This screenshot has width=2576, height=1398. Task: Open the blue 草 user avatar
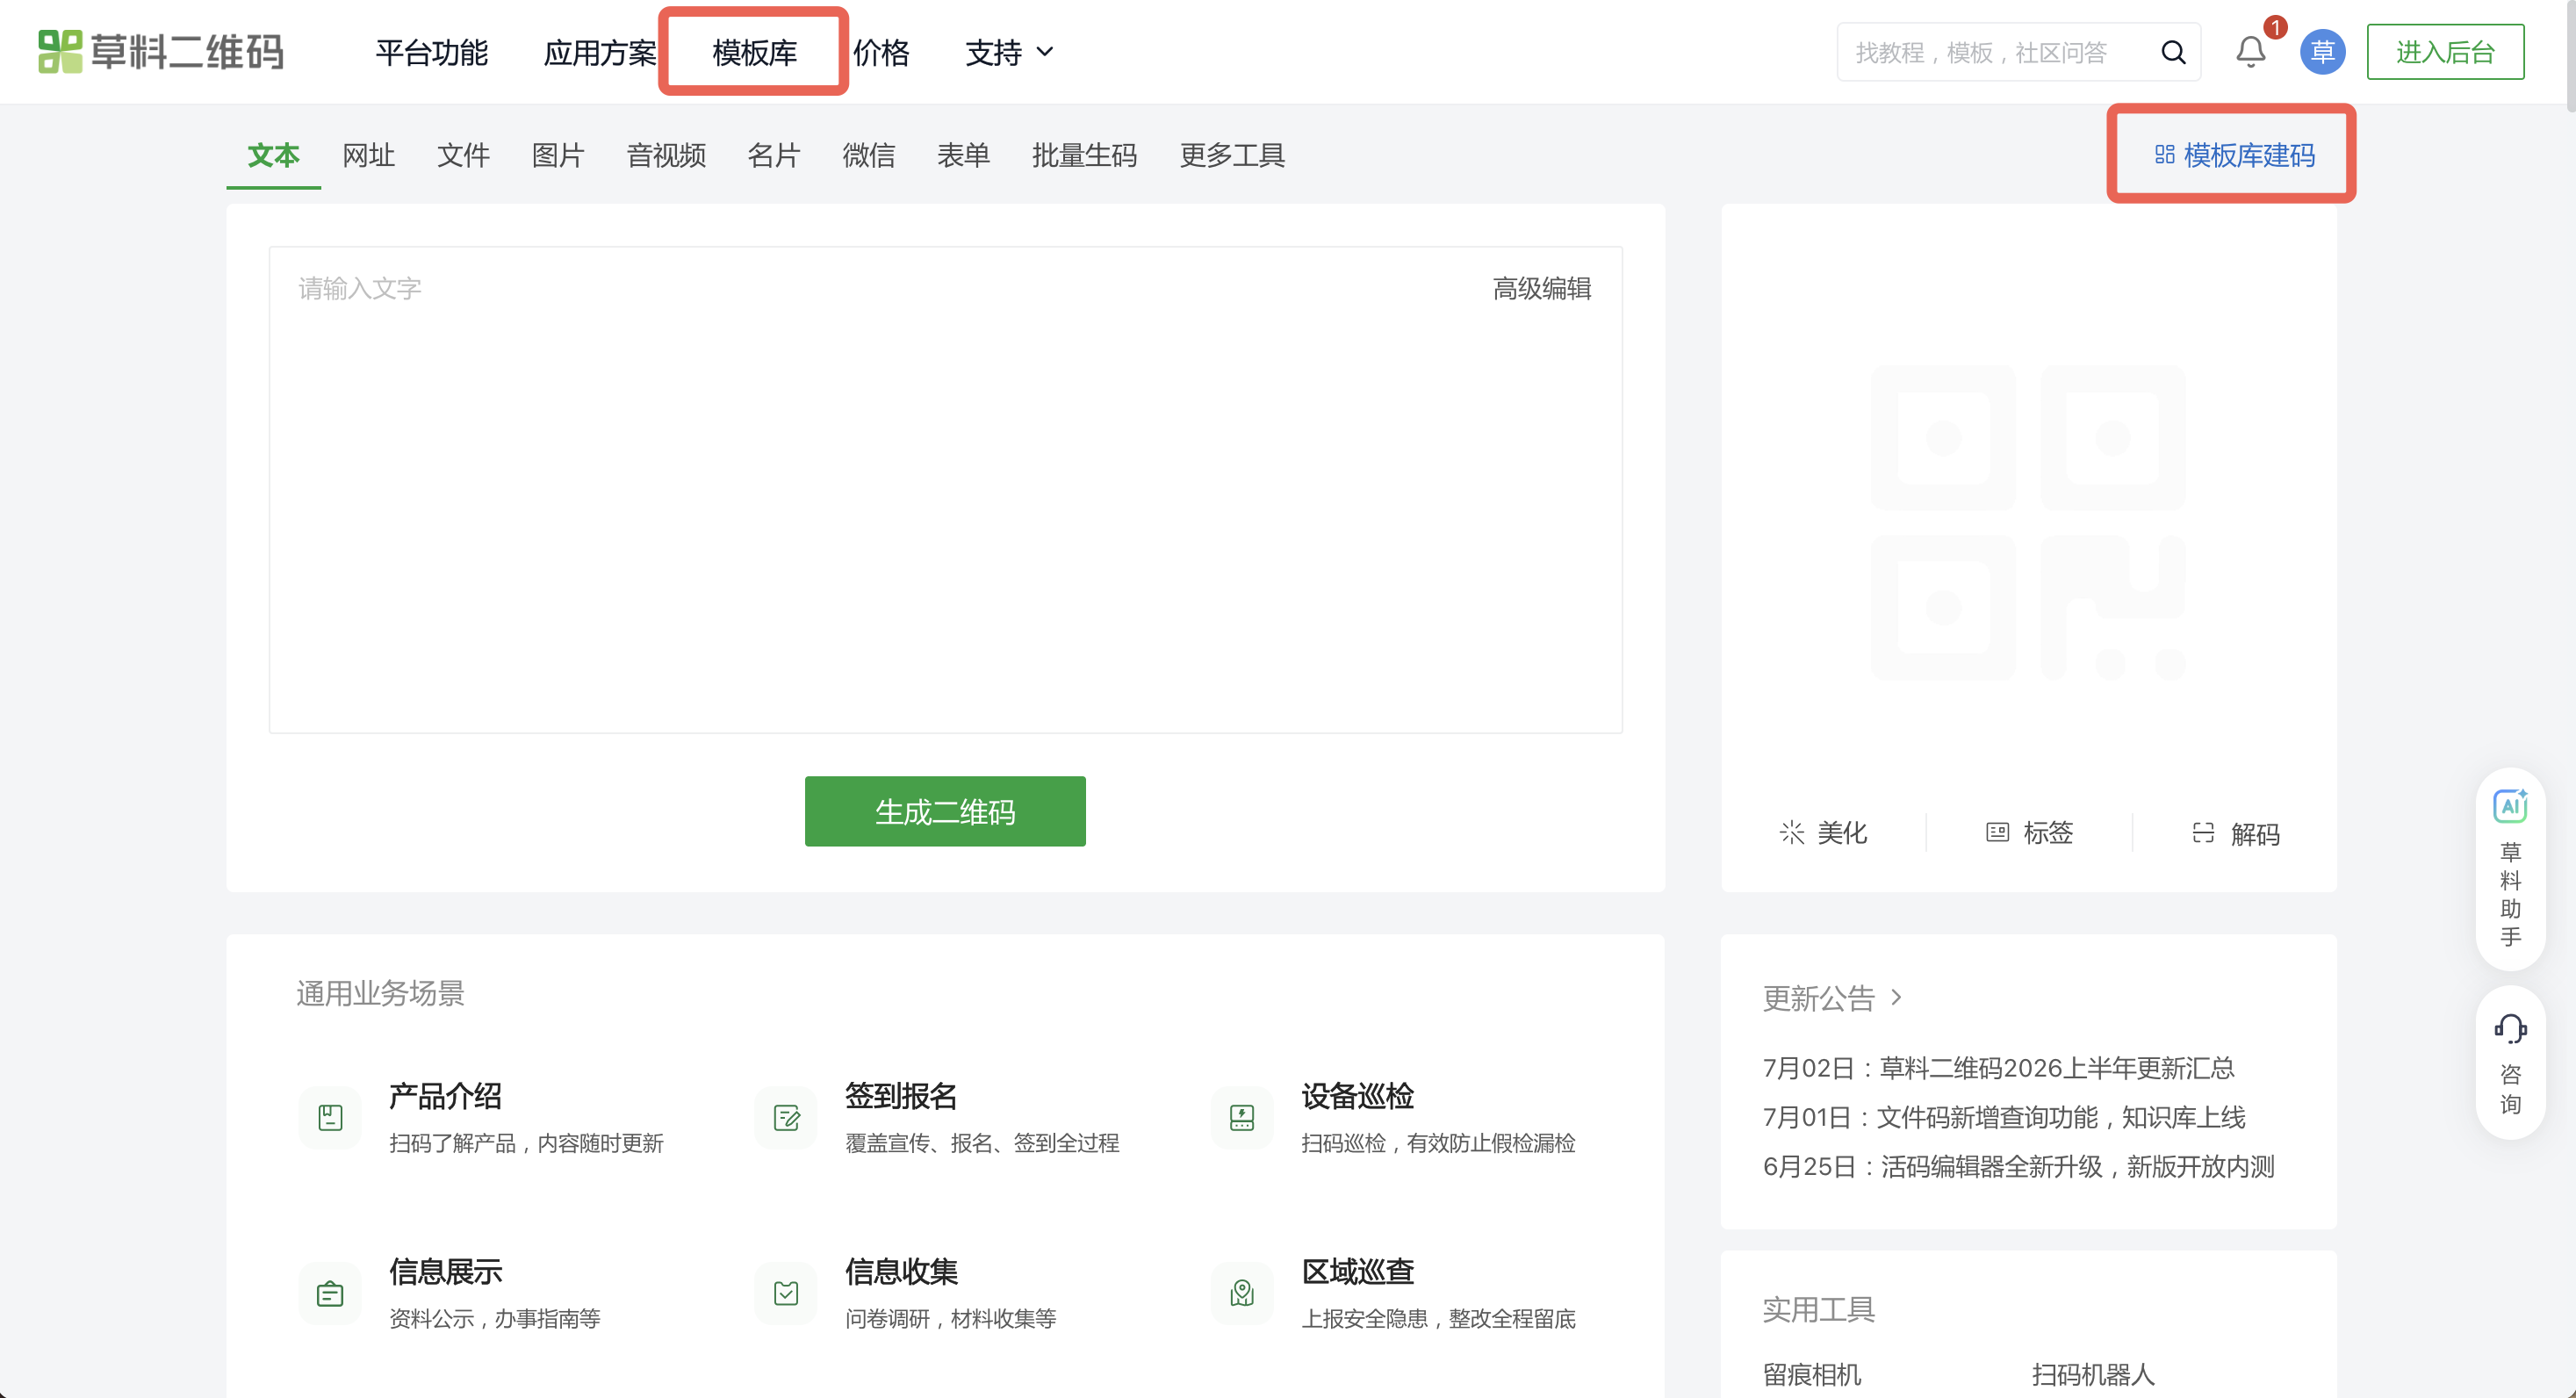(x=2322, y=52)
